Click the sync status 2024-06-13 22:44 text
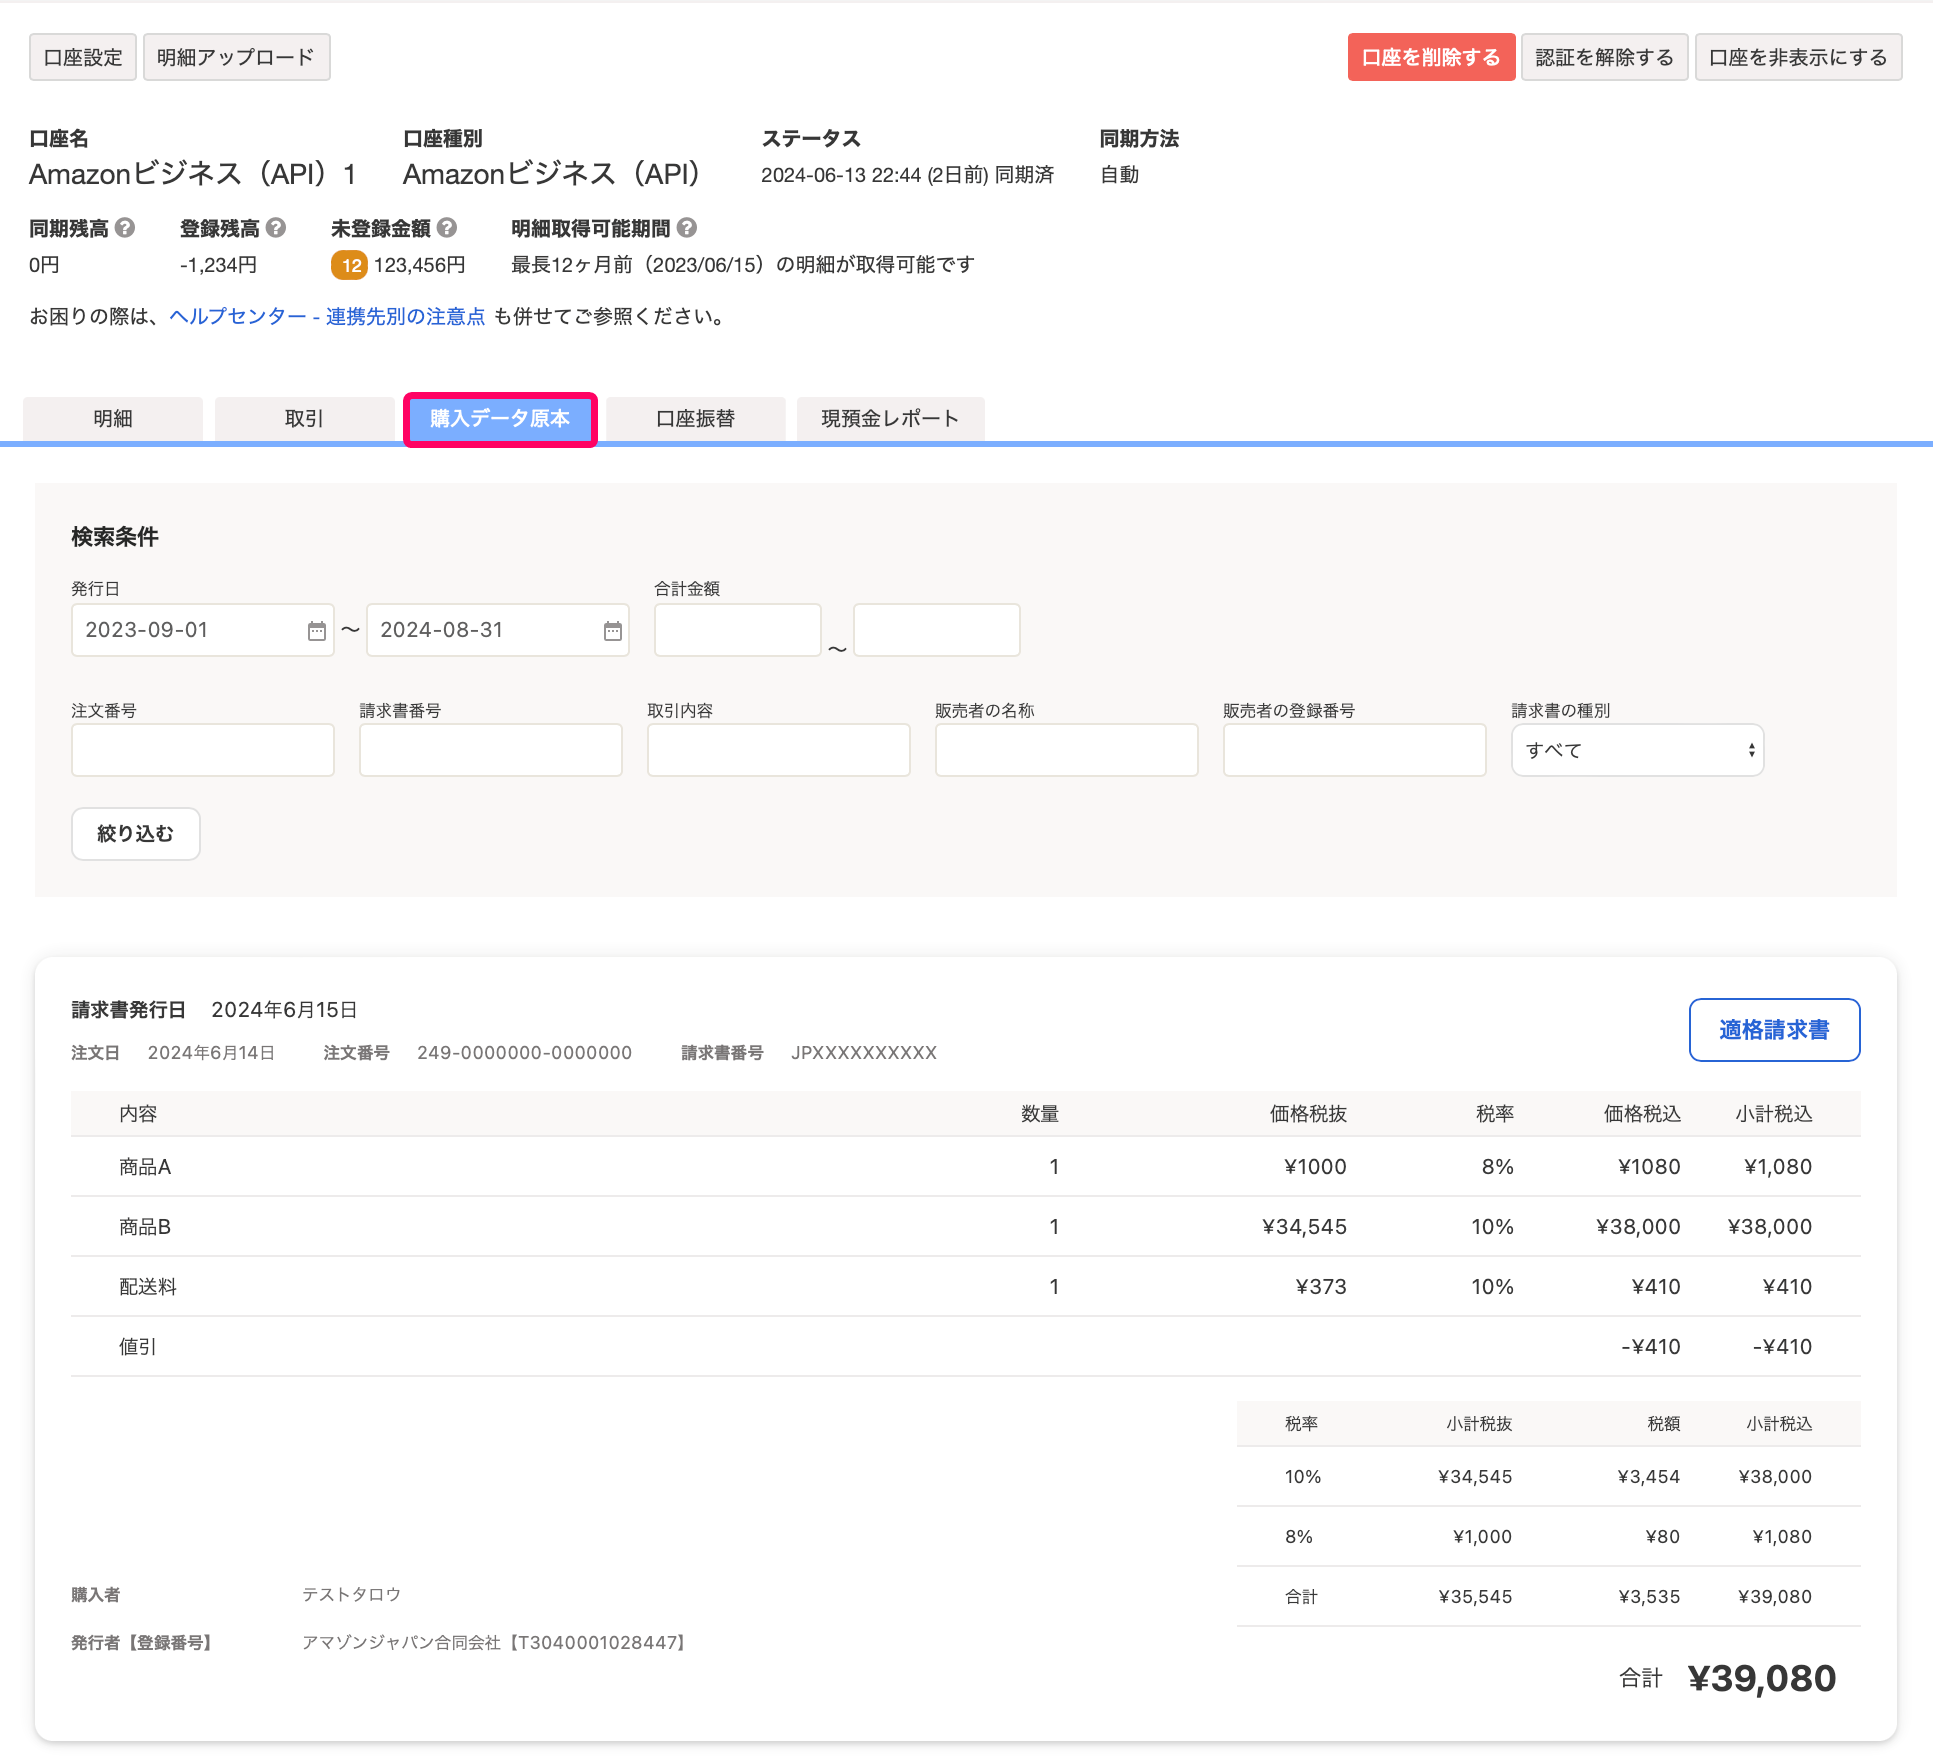 point(907,175)
